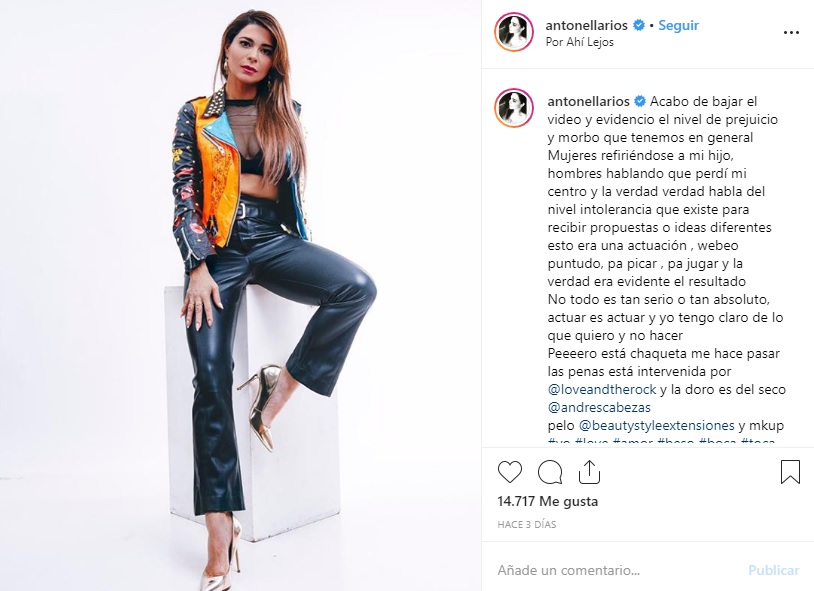This screenshot has width=814, height=591.
Task: Click the Publicar button
Action: point(774,570)
